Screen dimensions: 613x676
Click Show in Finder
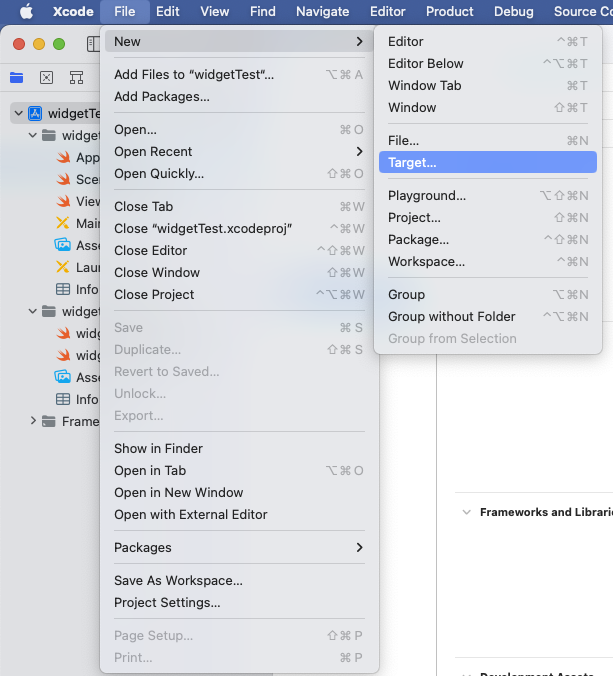pyautogui.click(x=239, y=448)
